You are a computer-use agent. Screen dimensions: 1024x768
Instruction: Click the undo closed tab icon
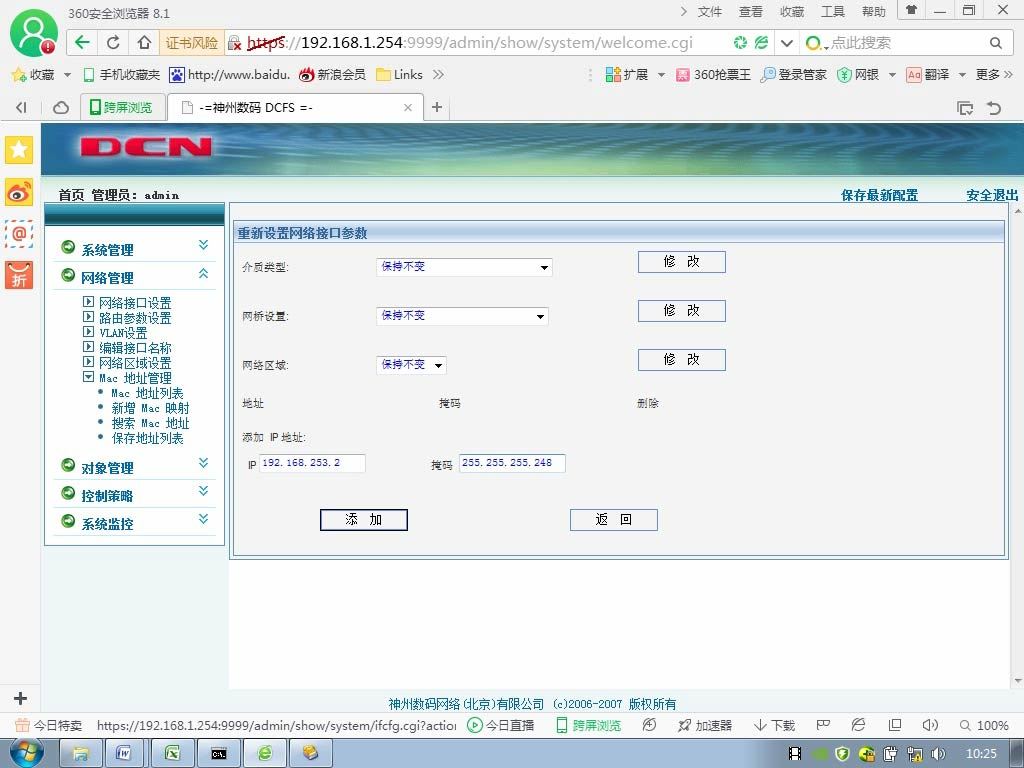pos(993,108)
